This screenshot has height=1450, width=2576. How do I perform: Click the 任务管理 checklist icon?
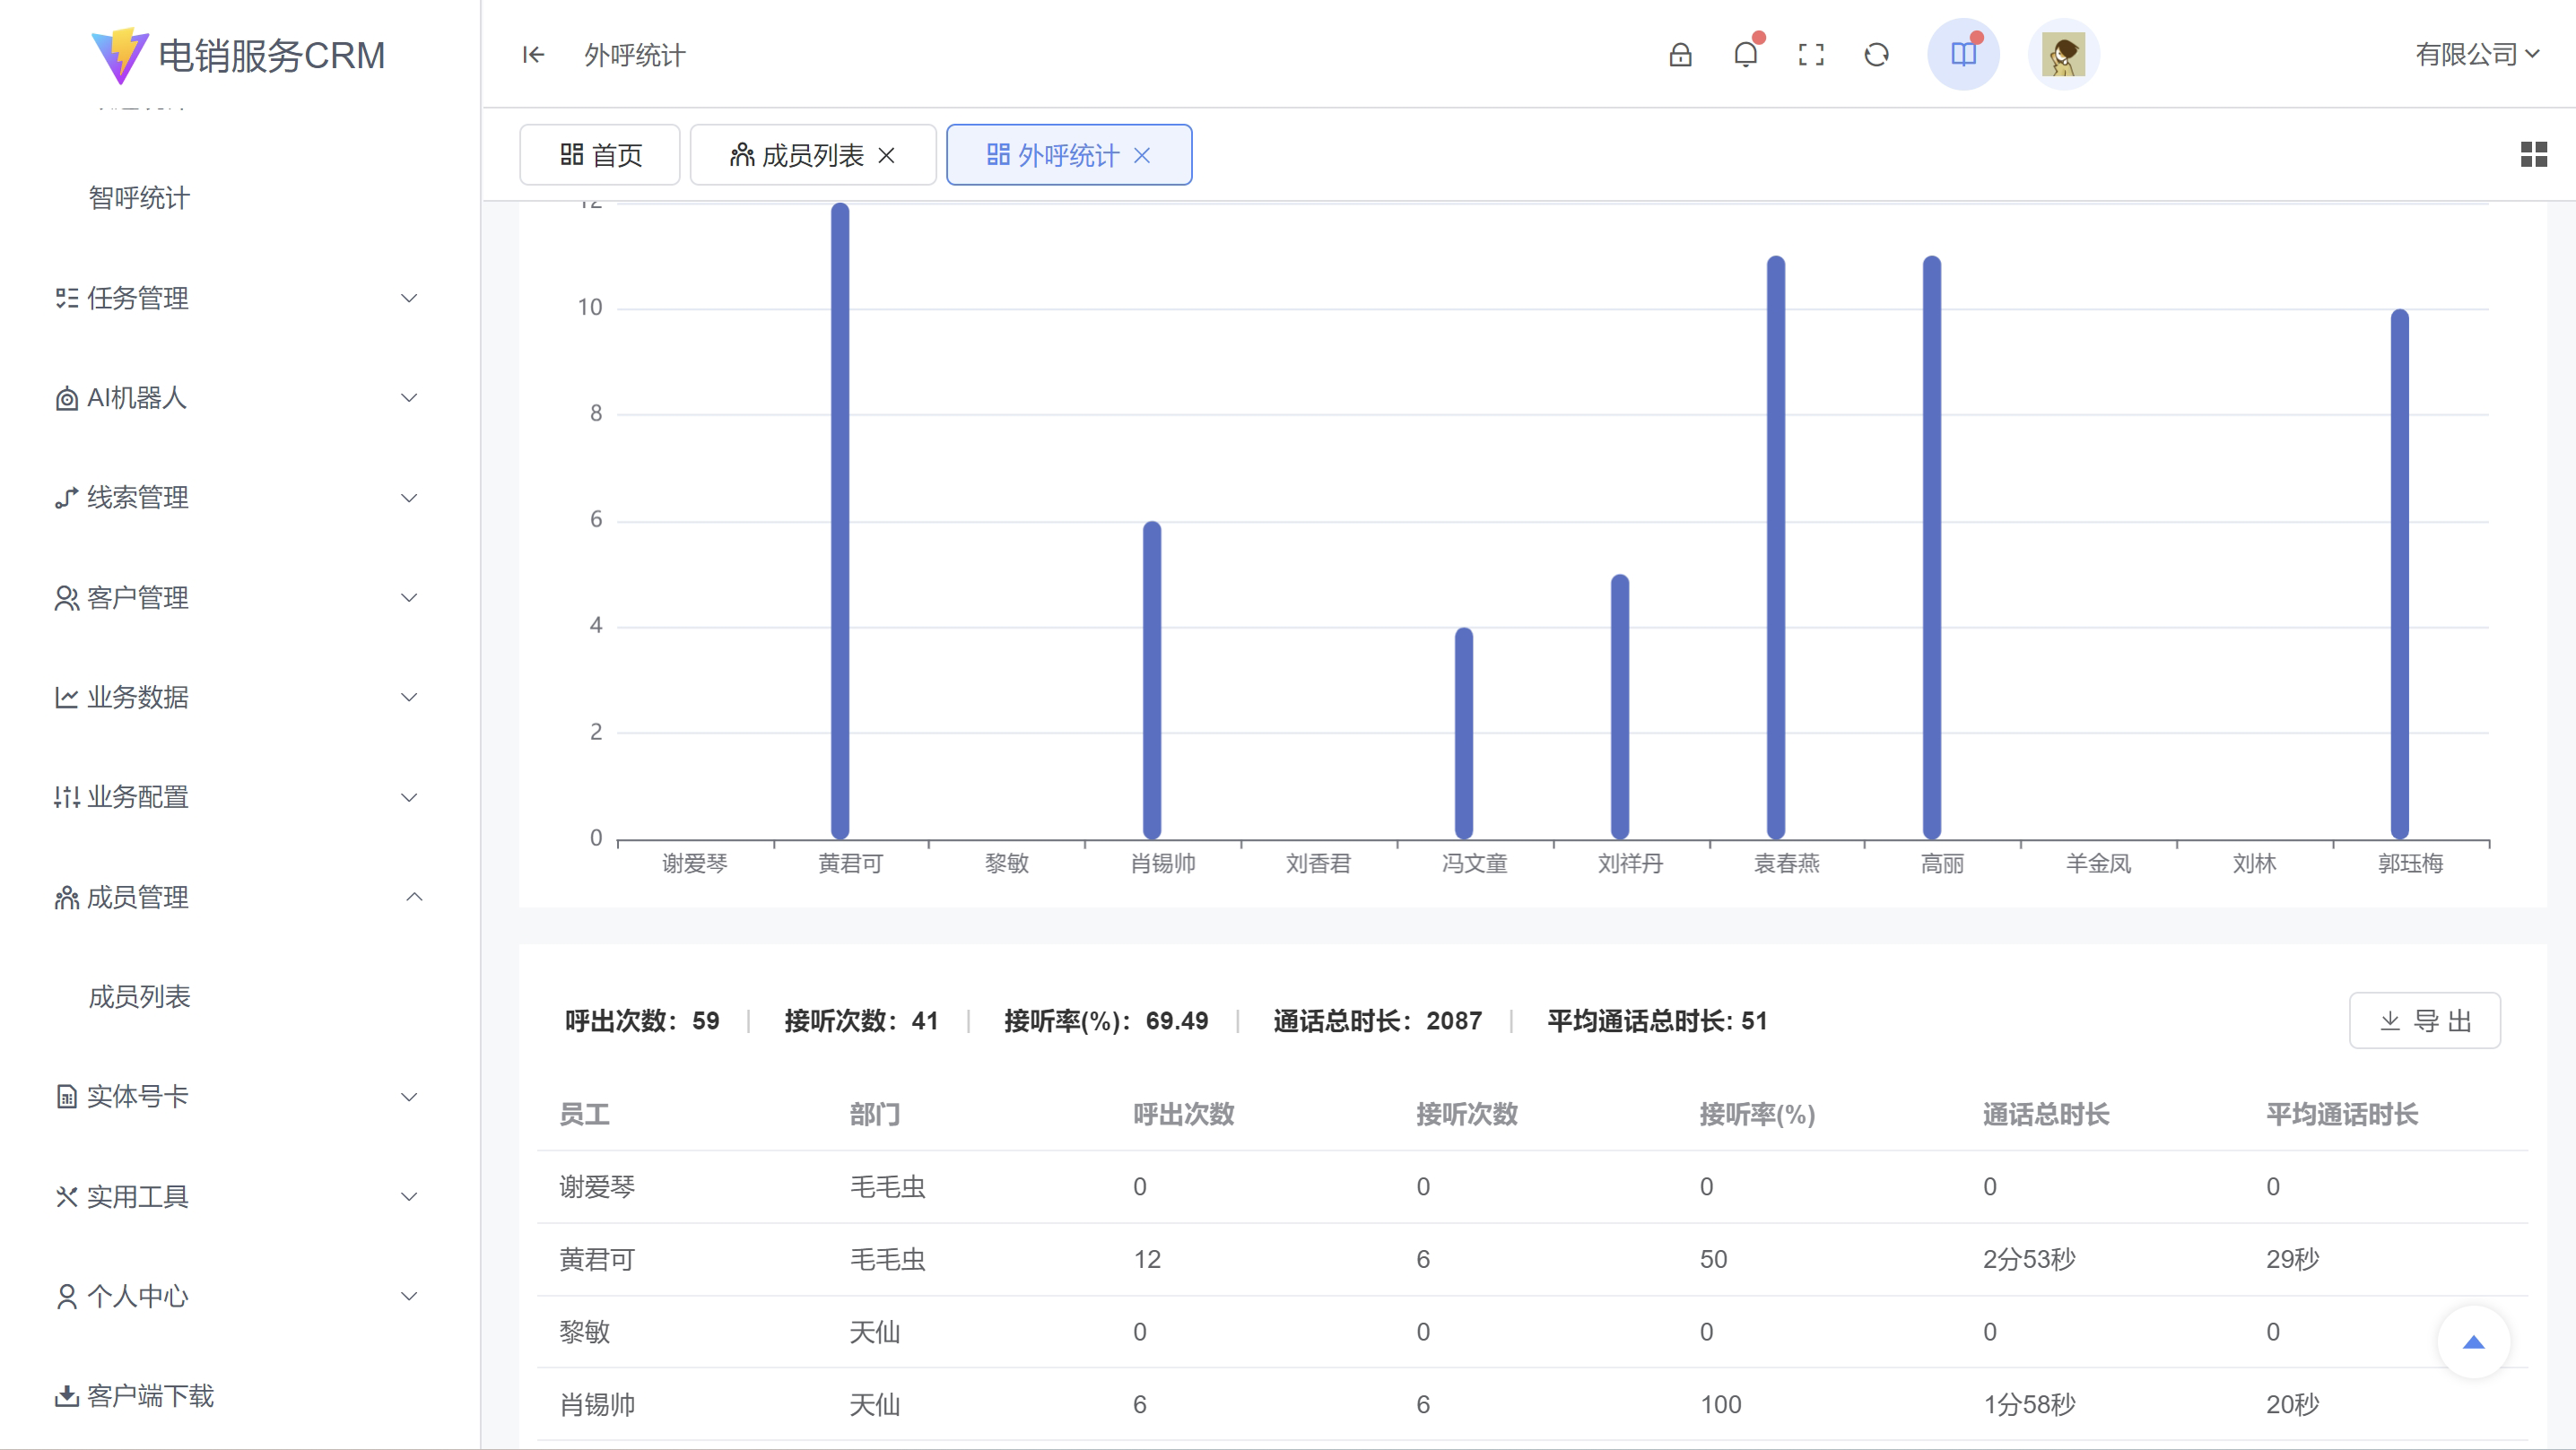[x=66, y=298]
